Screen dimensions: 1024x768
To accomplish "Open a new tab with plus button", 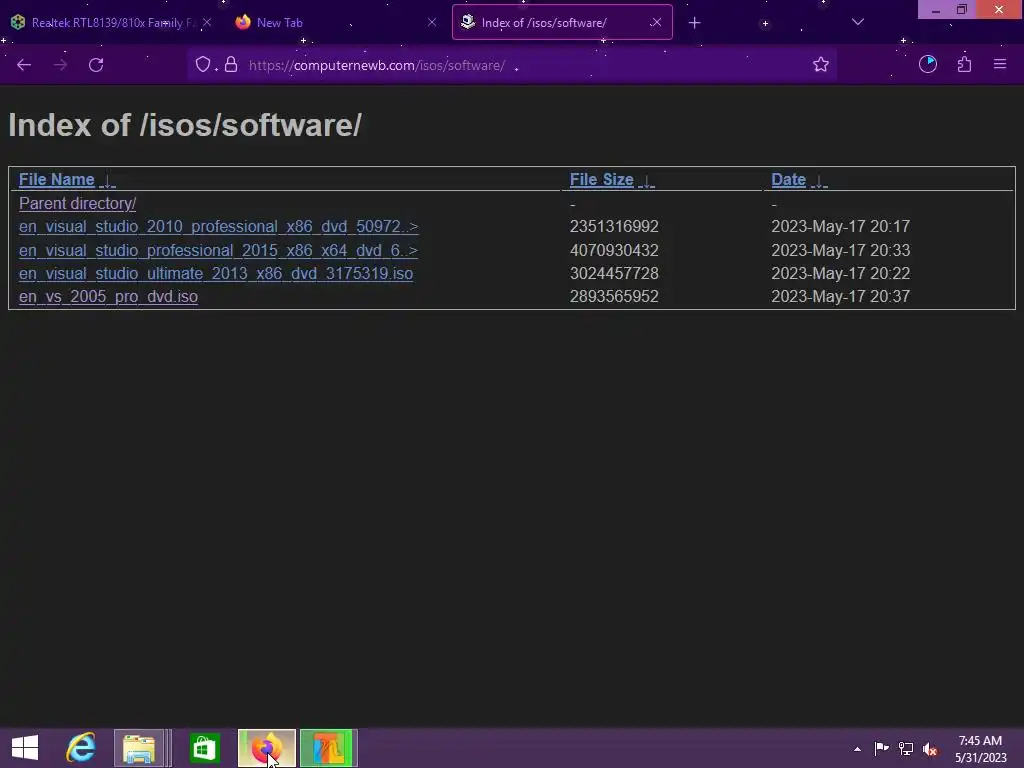I will click(x=694, y=23).
